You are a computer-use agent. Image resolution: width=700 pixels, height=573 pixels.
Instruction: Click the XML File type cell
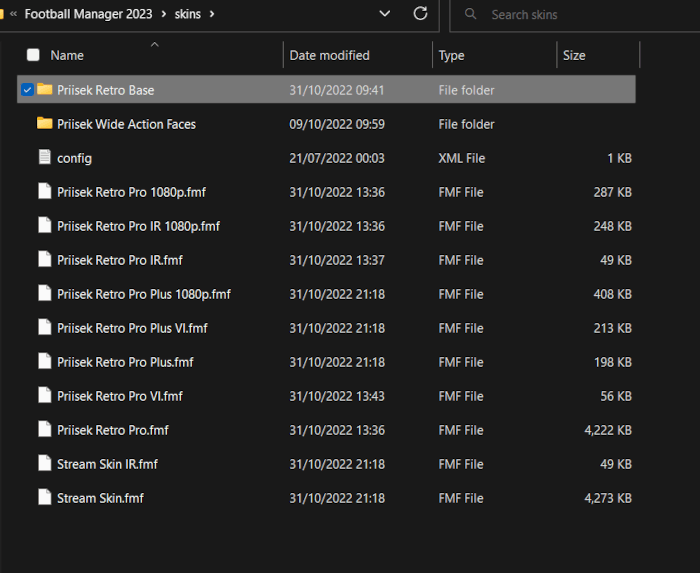tap(462, 158)
